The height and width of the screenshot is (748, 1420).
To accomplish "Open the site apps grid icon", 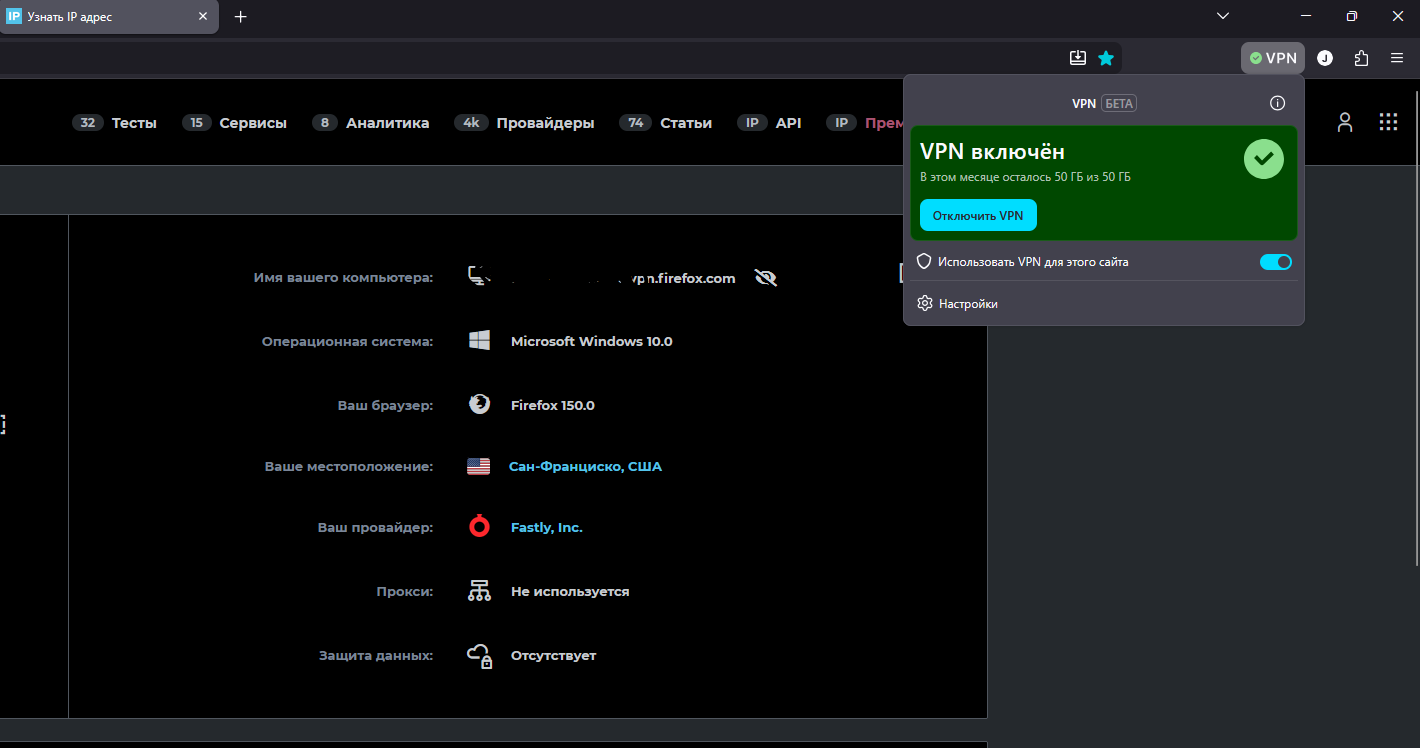I will click(x=1388, y=122).
